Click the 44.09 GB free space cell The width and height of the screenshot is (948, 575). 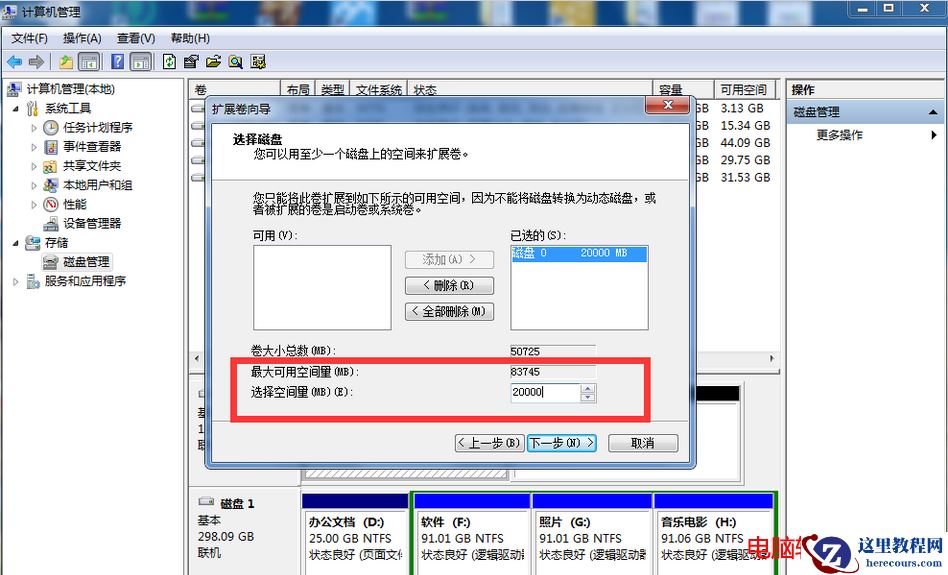point(745,143)
